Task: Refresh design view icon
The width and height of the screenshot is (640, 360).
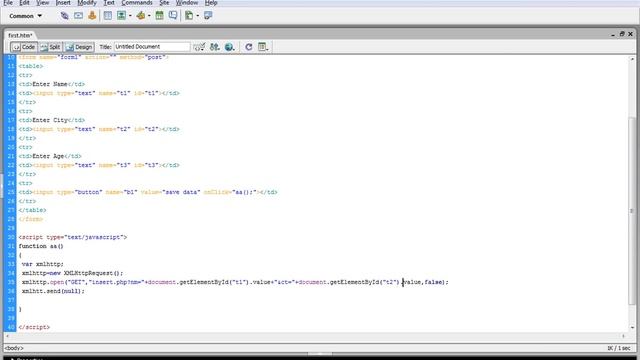Action: pos(249,47)
